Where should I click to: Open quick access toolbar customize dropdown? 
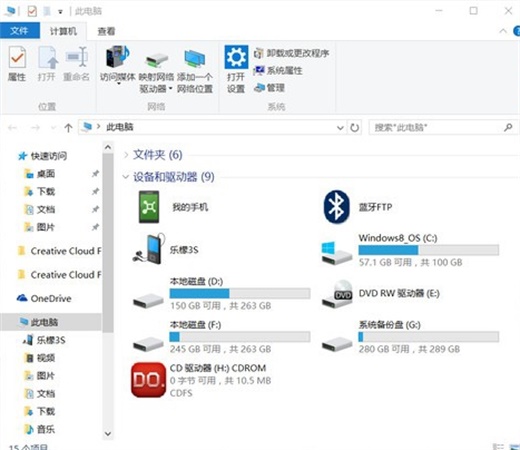(60, 12)
